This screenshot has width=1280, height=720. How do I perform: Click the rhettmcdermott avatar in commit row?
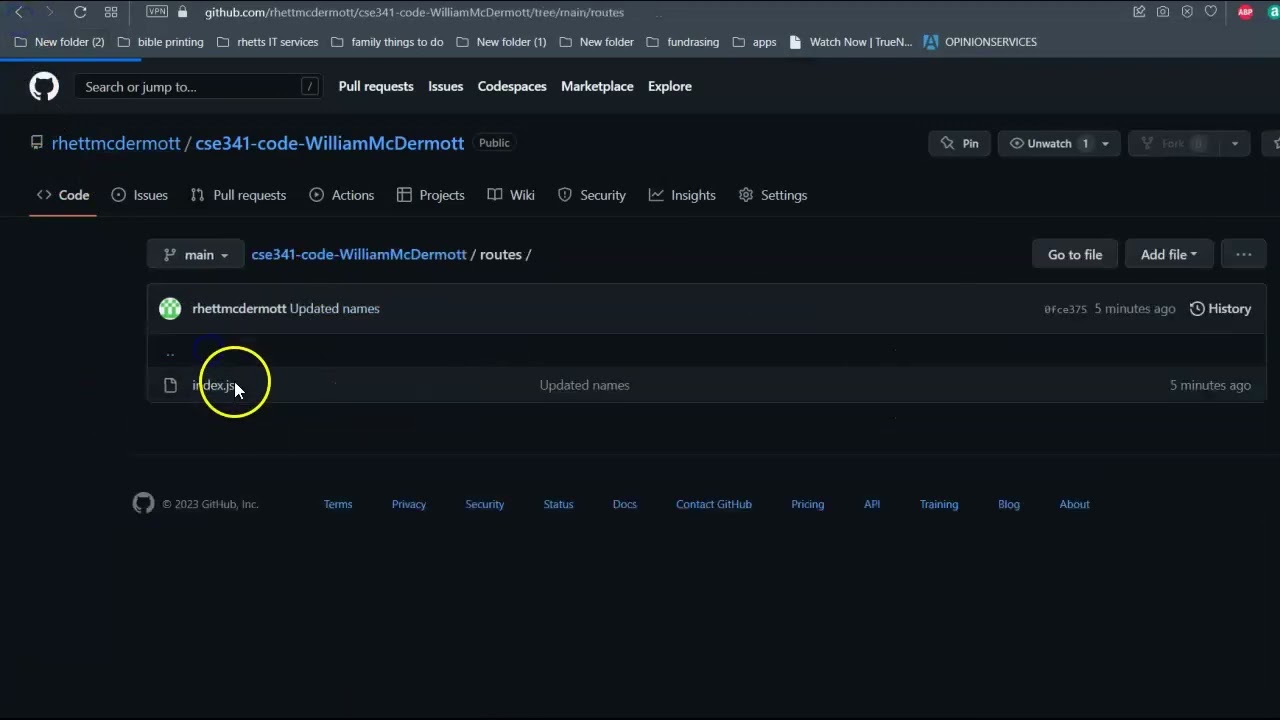pyautogui.click(x=170, y=308)
